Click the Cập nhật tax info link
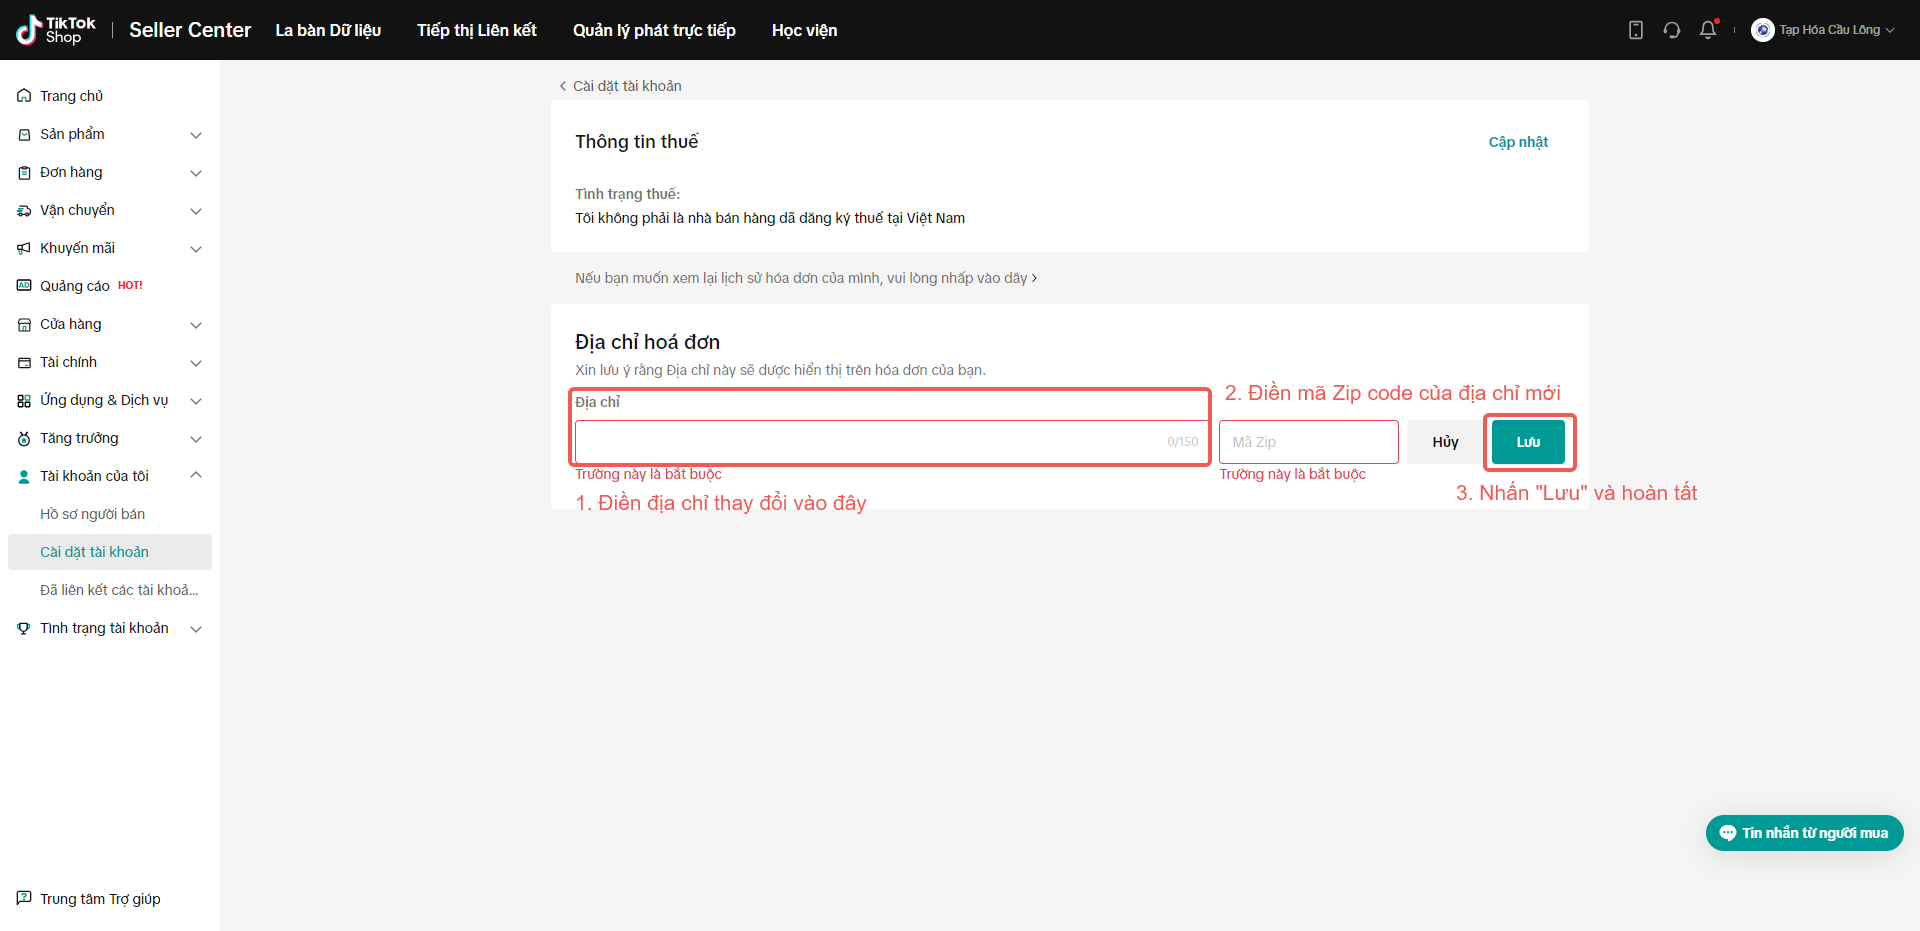 1517,142
